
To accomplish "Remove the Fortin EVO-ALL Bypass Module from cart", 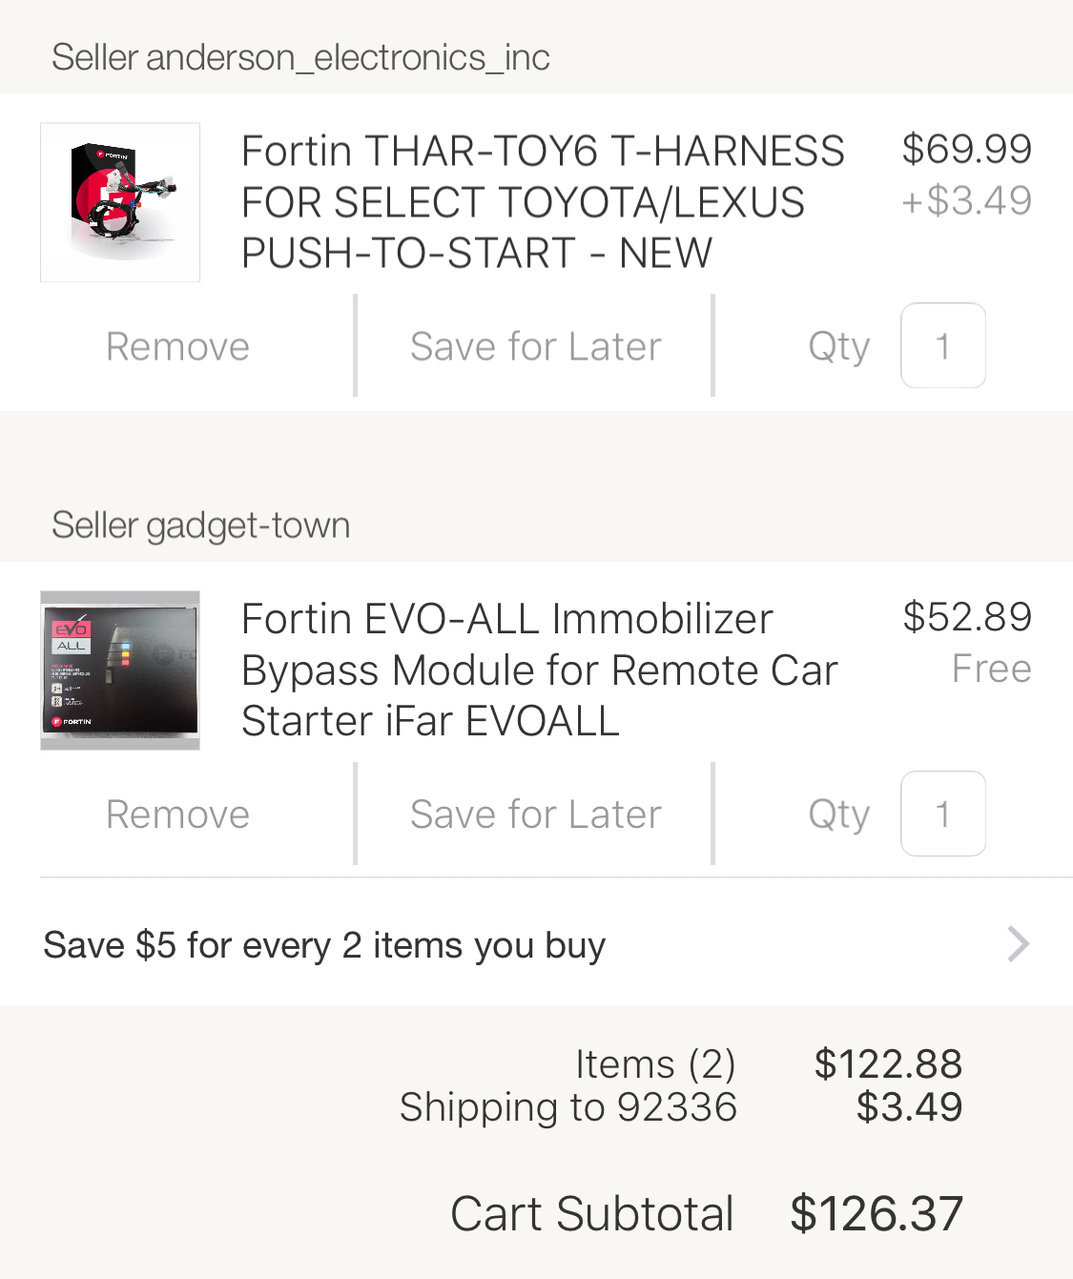I will click(178, 814).
